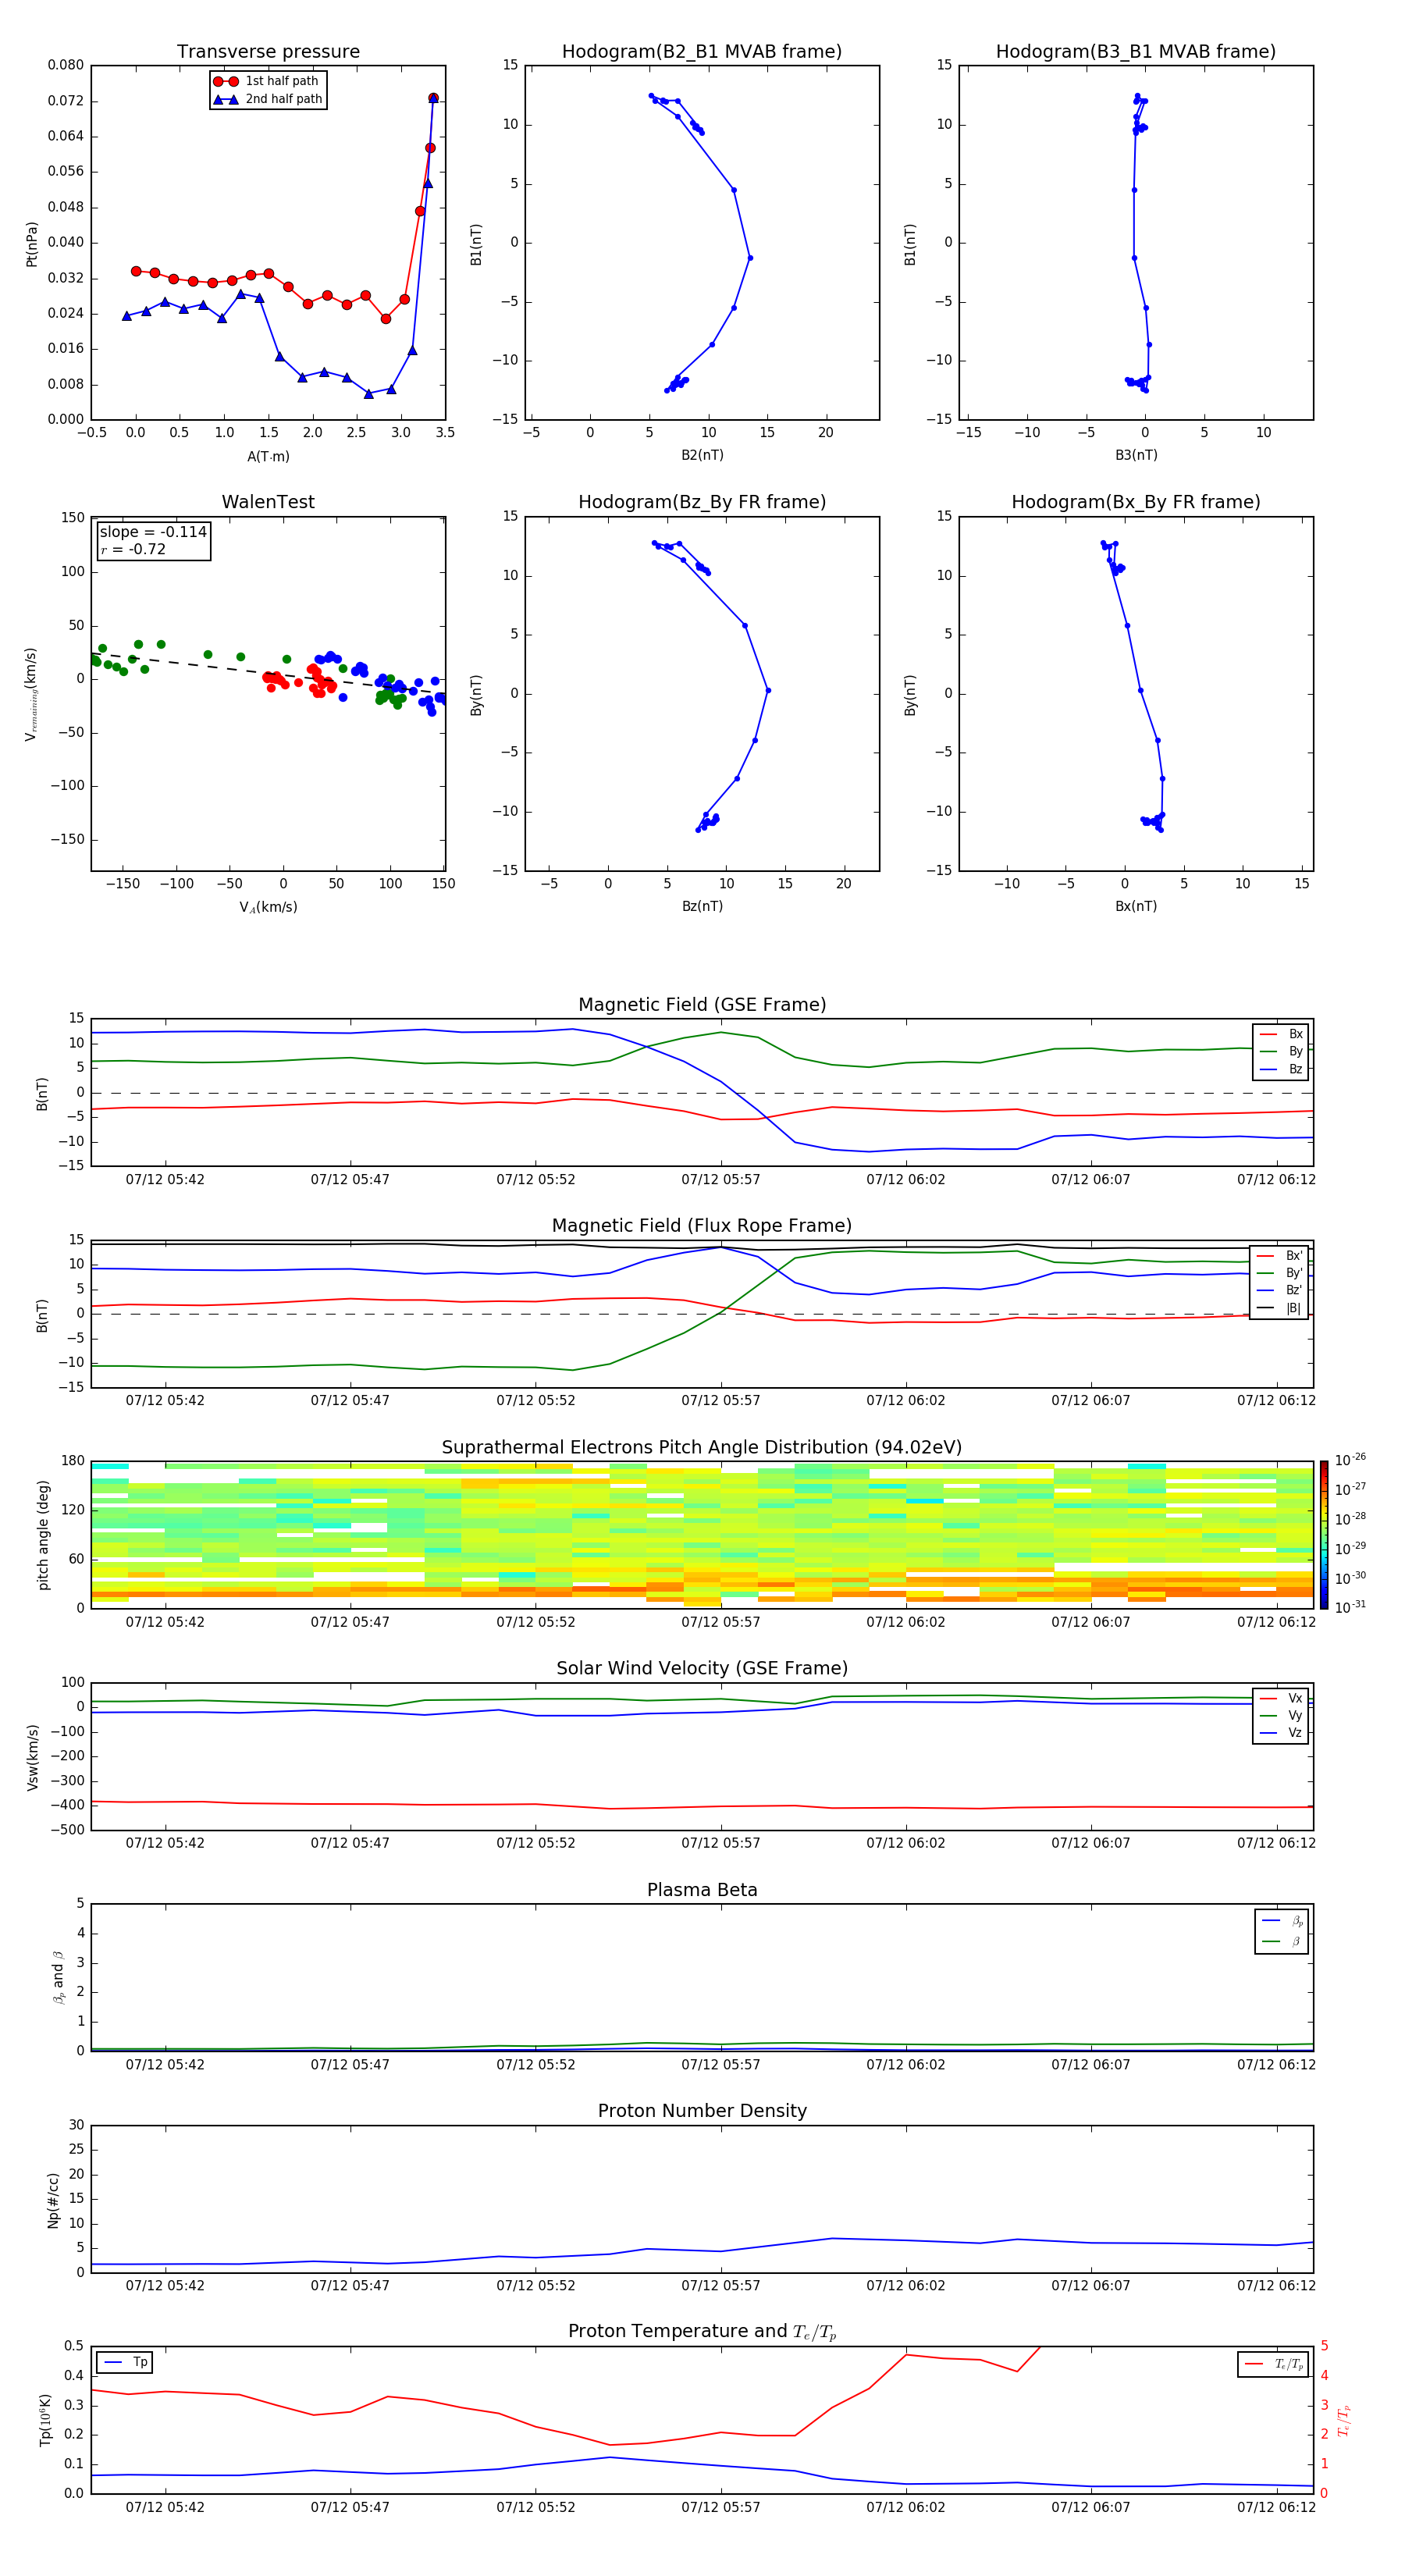Click the 10^-31 colorbar tick label
1405x2576 pixels.
[1351, 1607]
